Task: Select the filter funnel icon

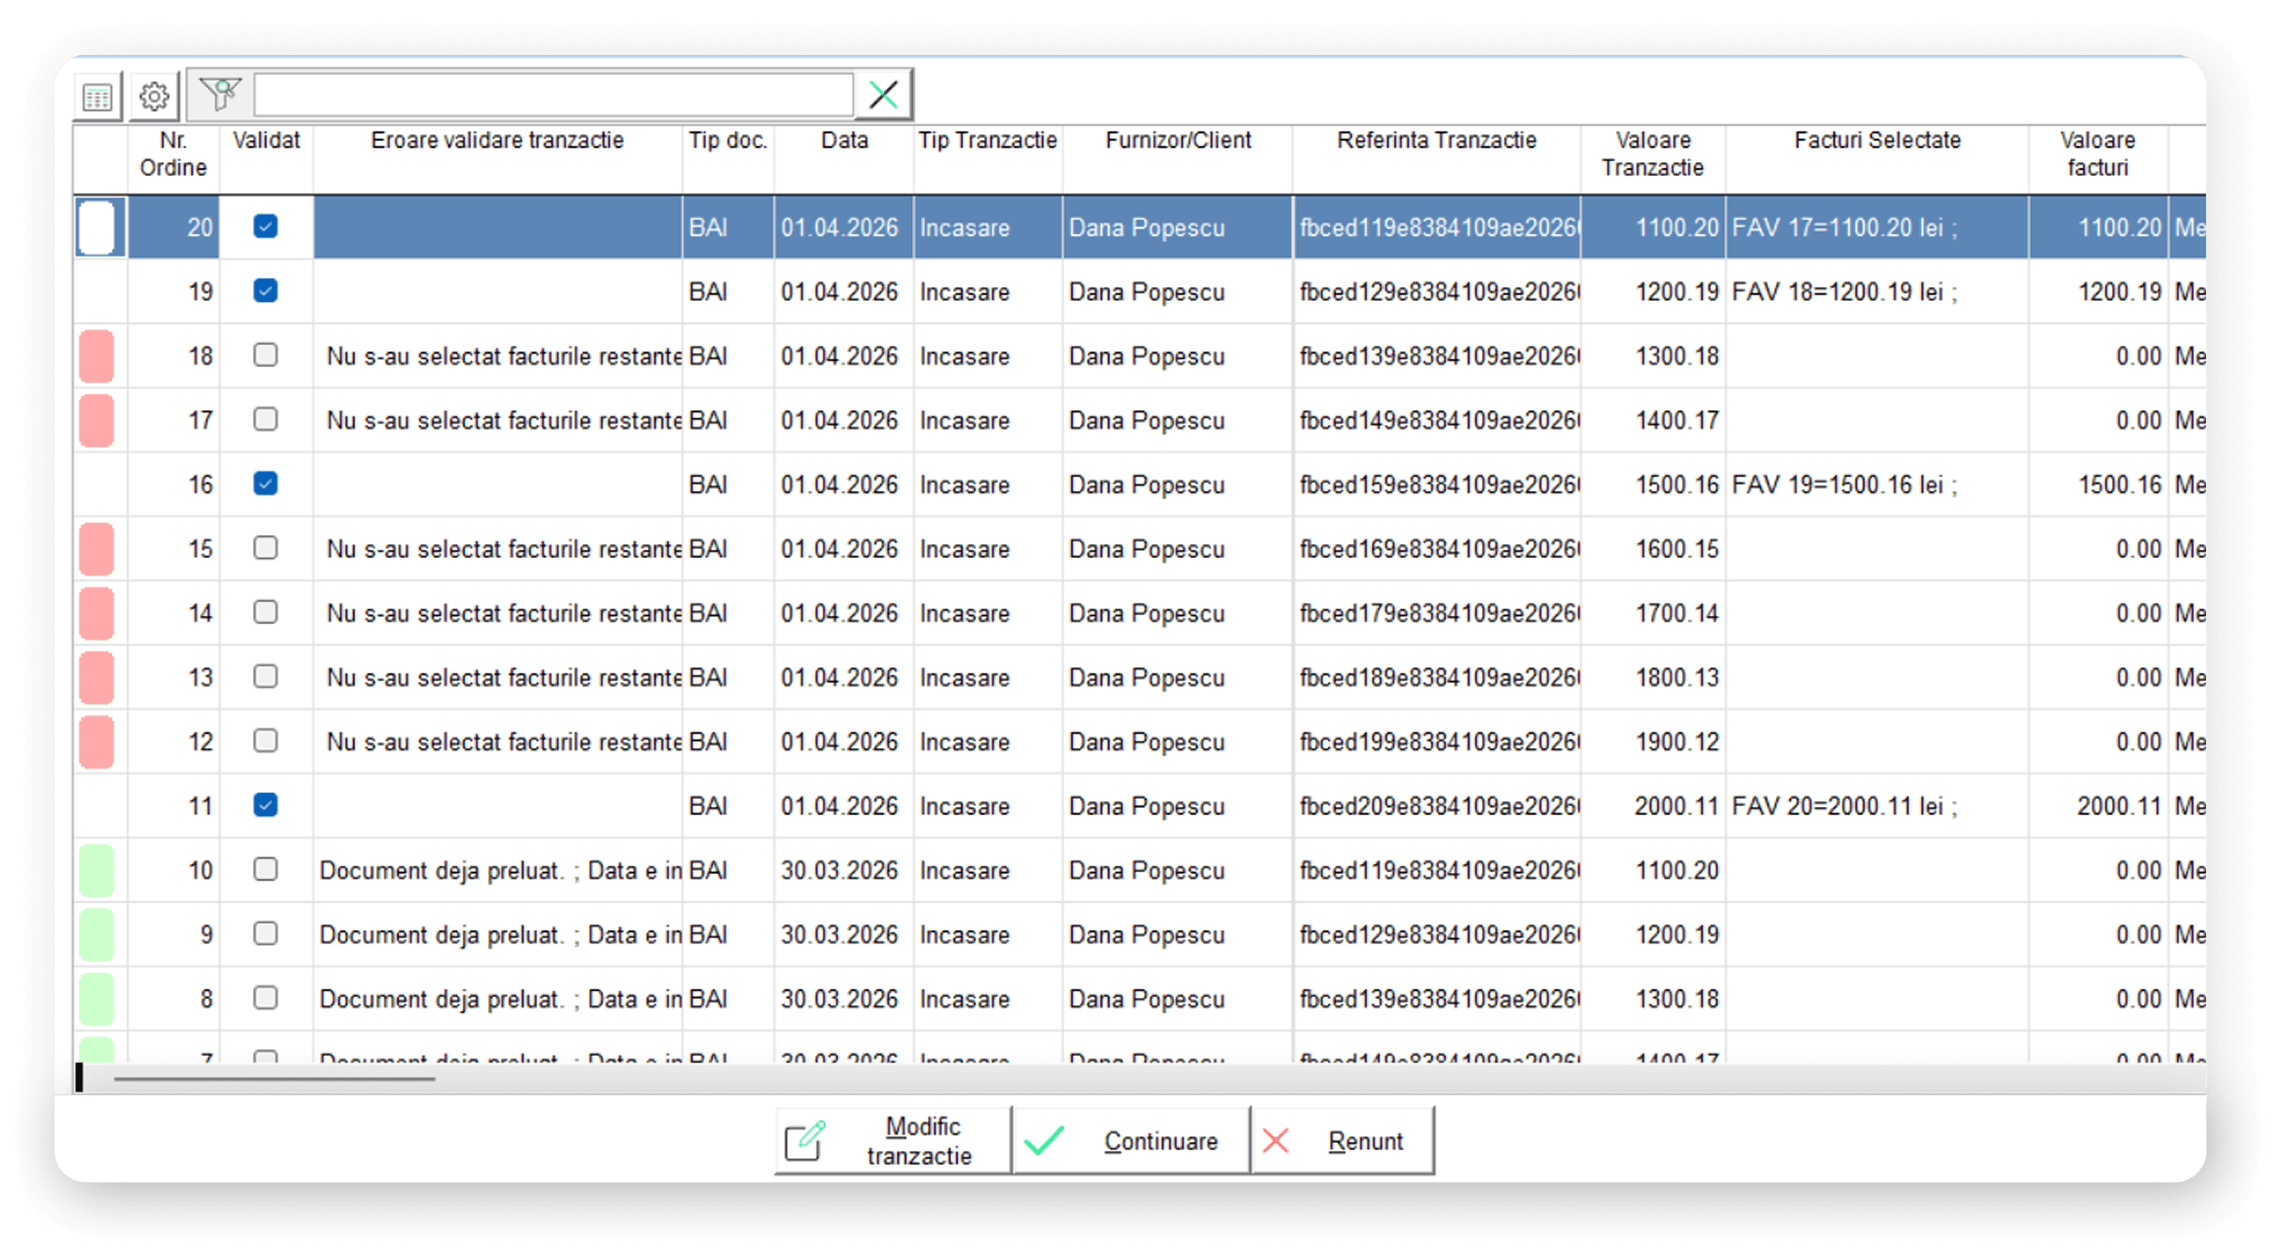Action: 219,92
